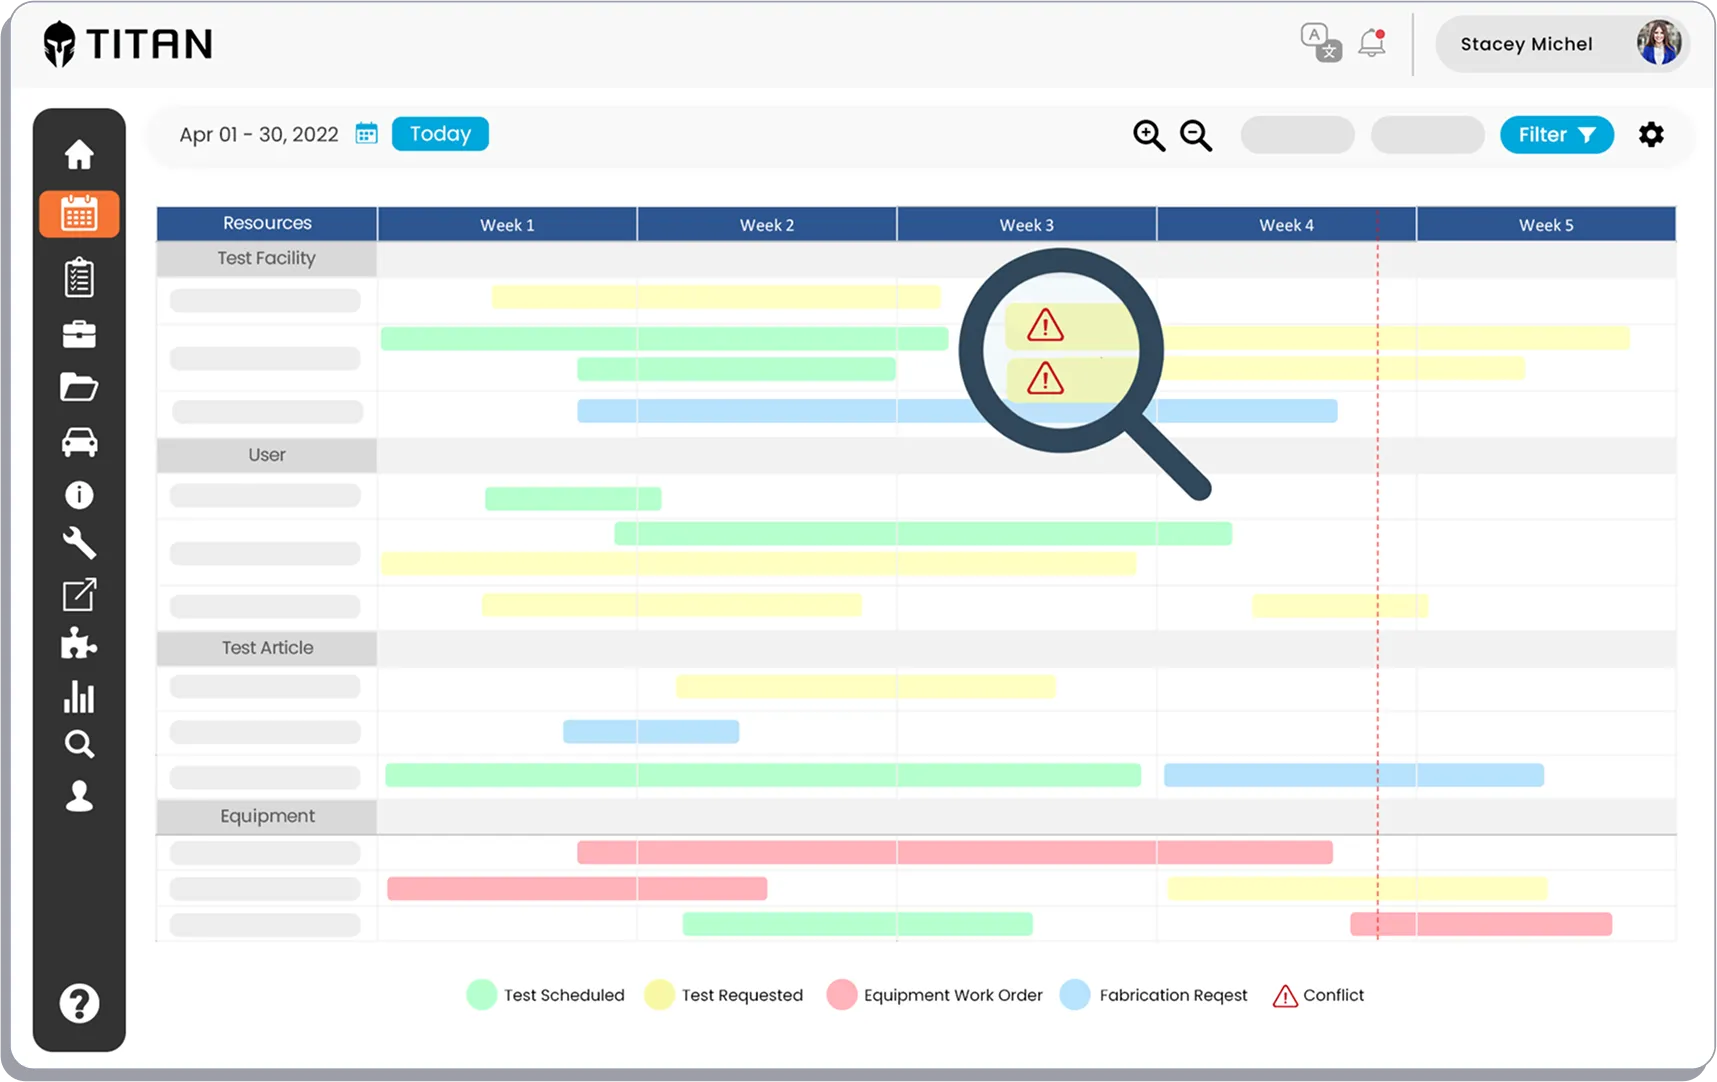Open the bar chart reports section
The height and width of the screenshot is (1082, 1717).
79,697
